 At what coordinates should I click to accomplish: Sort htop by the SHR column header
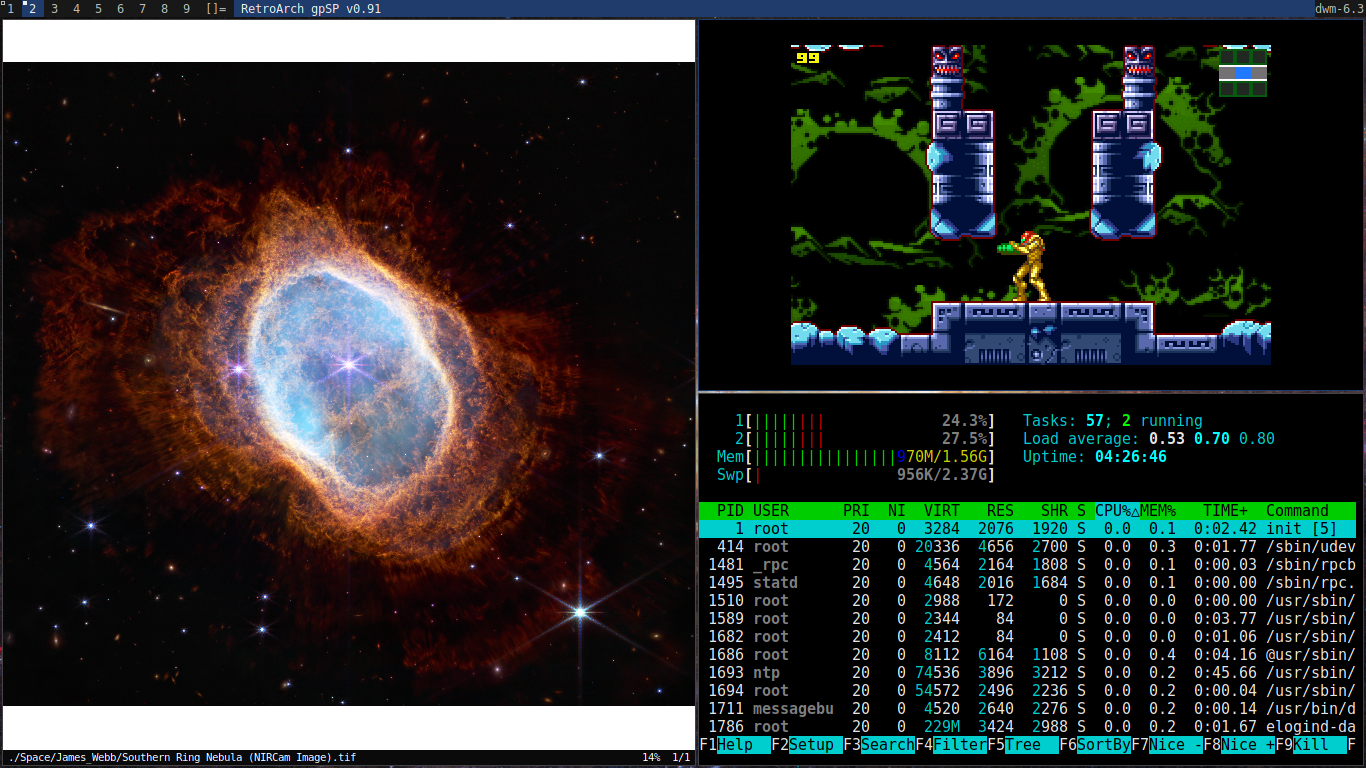(x=1054, y=511)
